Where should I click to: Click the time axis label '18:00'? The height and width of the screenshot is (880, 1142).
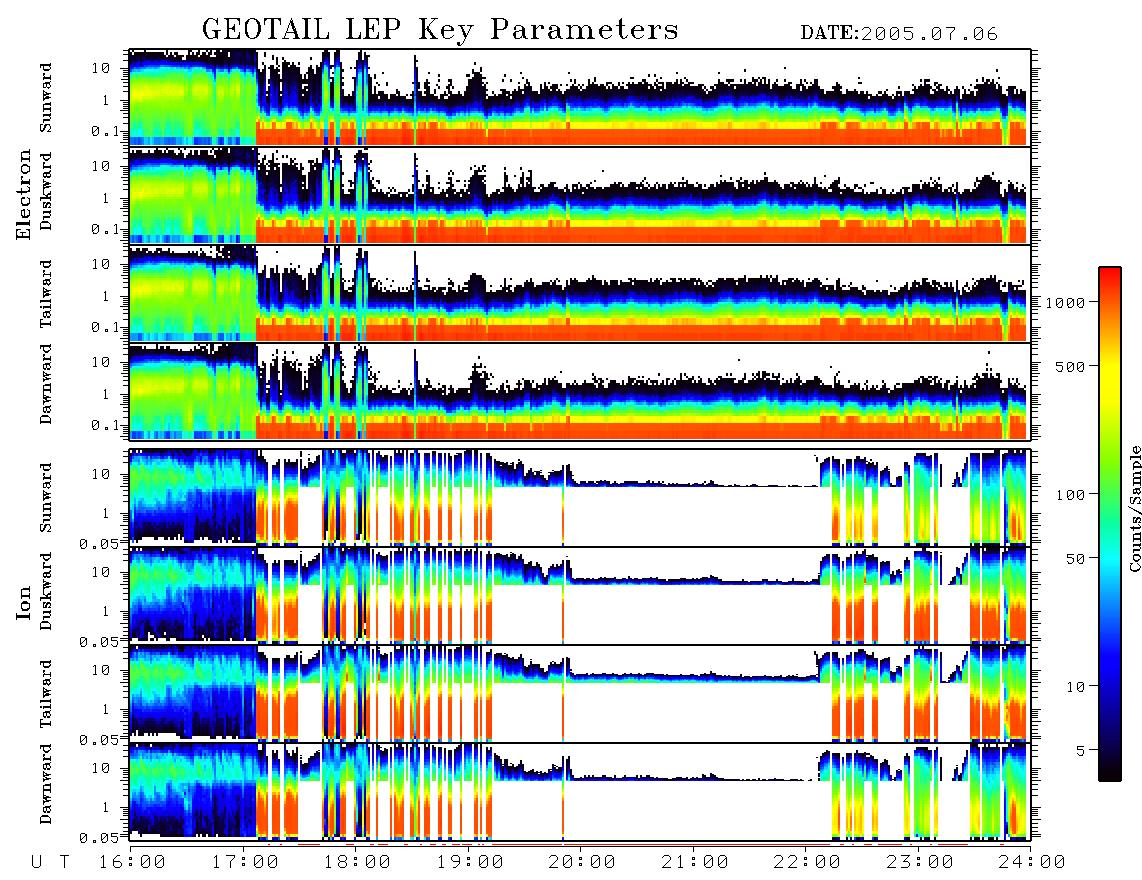[x=357, y=862]
